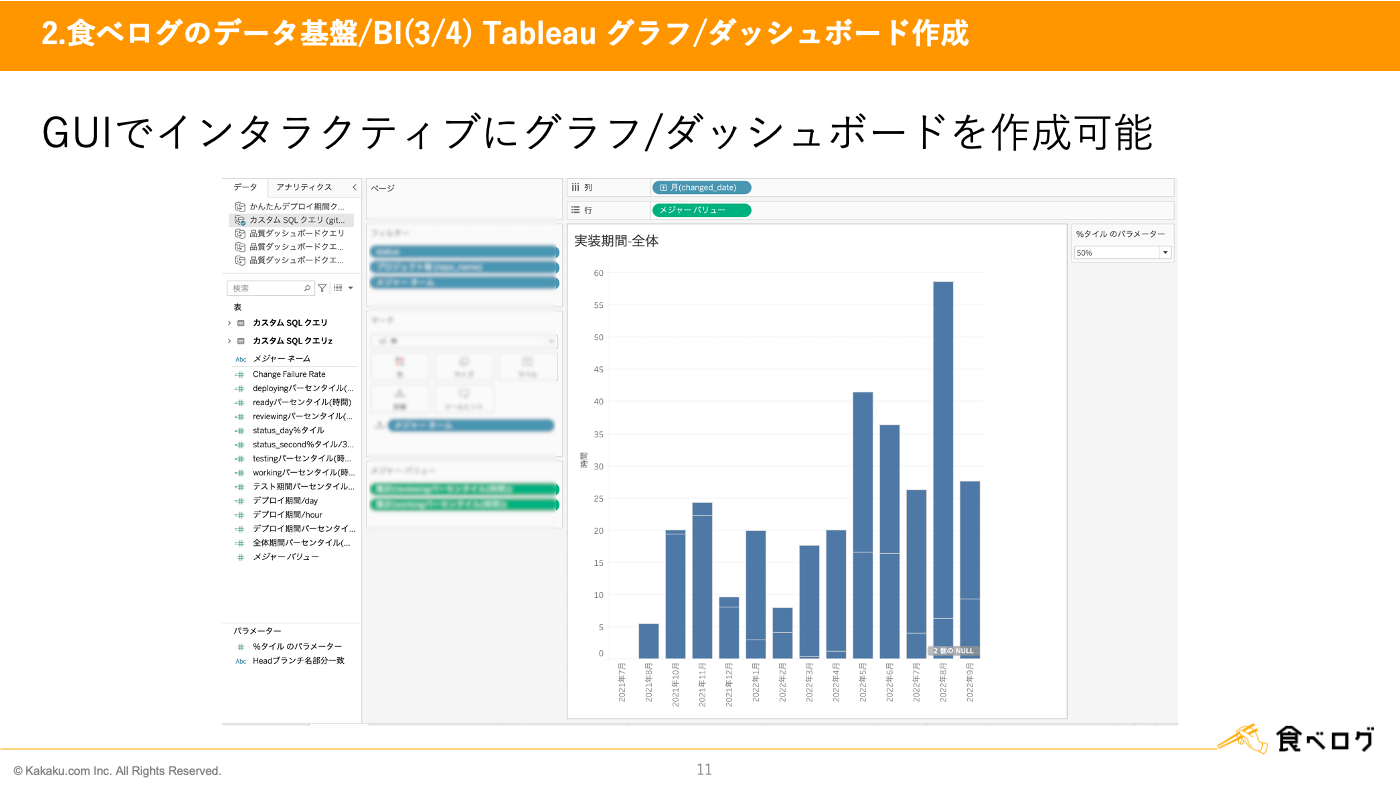Click the measure icon beside testingパーセンタイル
The image size is (1400, 788).
[x=240, y=458]
